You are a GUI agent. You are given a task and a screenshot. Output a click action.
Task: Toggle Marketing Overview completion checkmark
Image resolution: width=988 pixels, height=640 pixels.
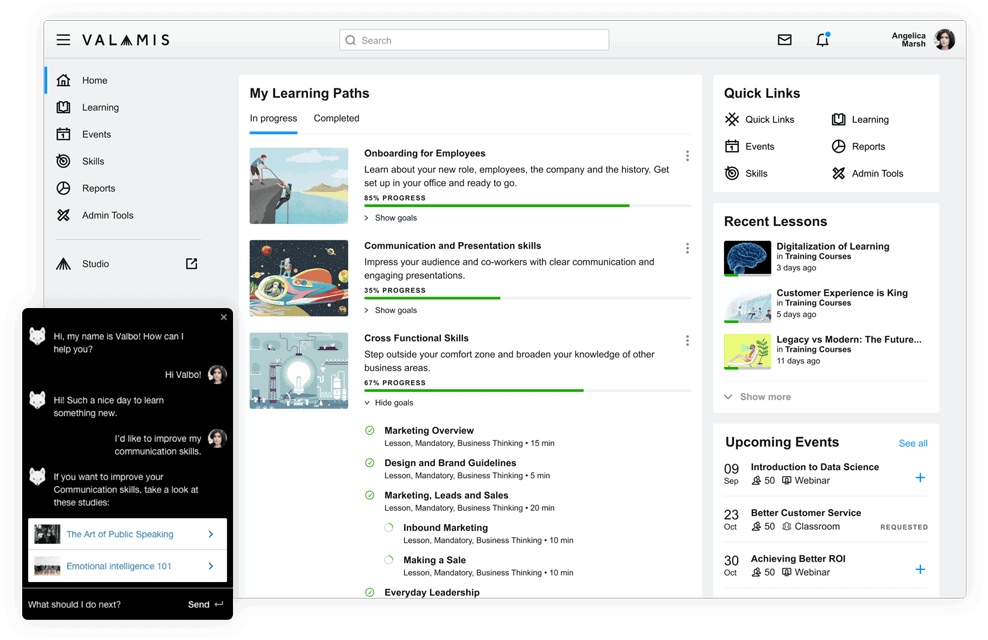click(370, 431)
